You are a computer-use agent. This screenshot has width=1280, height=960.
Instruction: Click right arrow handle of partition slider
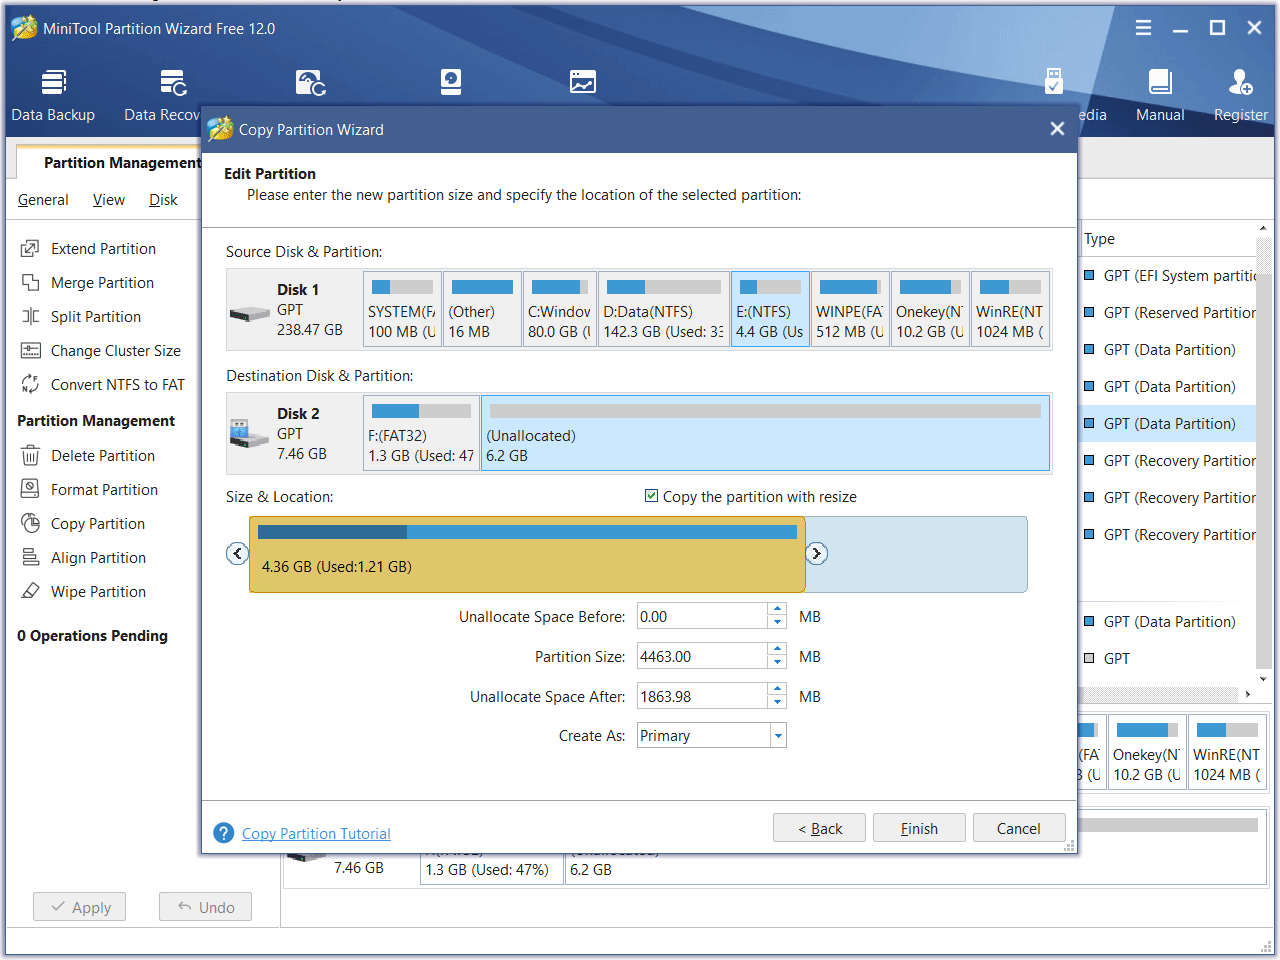click(x=817, y=553)
